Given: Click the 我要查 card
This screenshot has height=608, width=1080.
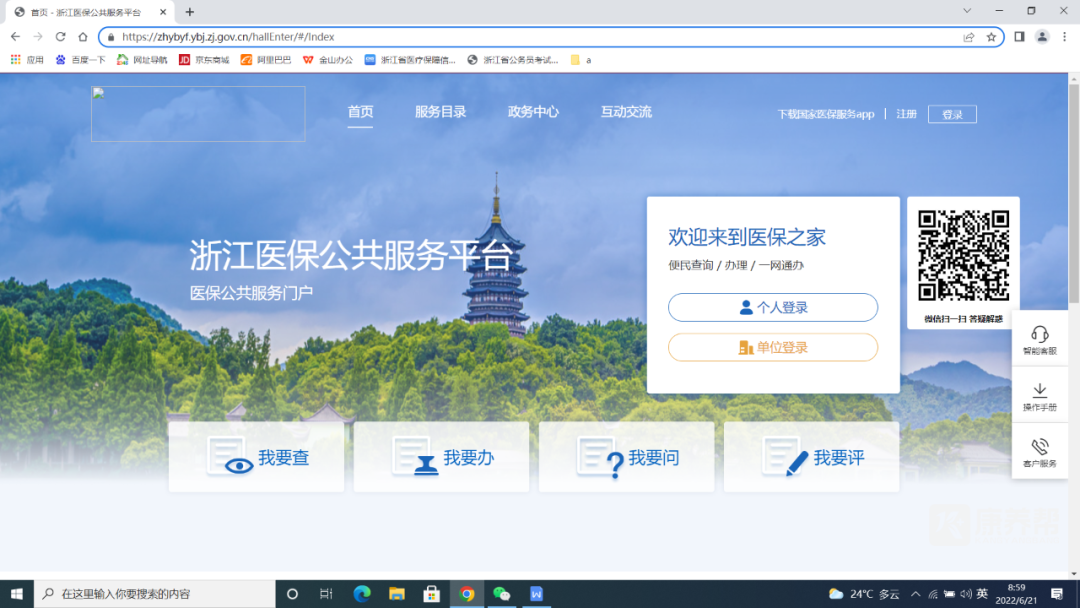Looking at the screenshot, I should (256, 457).
